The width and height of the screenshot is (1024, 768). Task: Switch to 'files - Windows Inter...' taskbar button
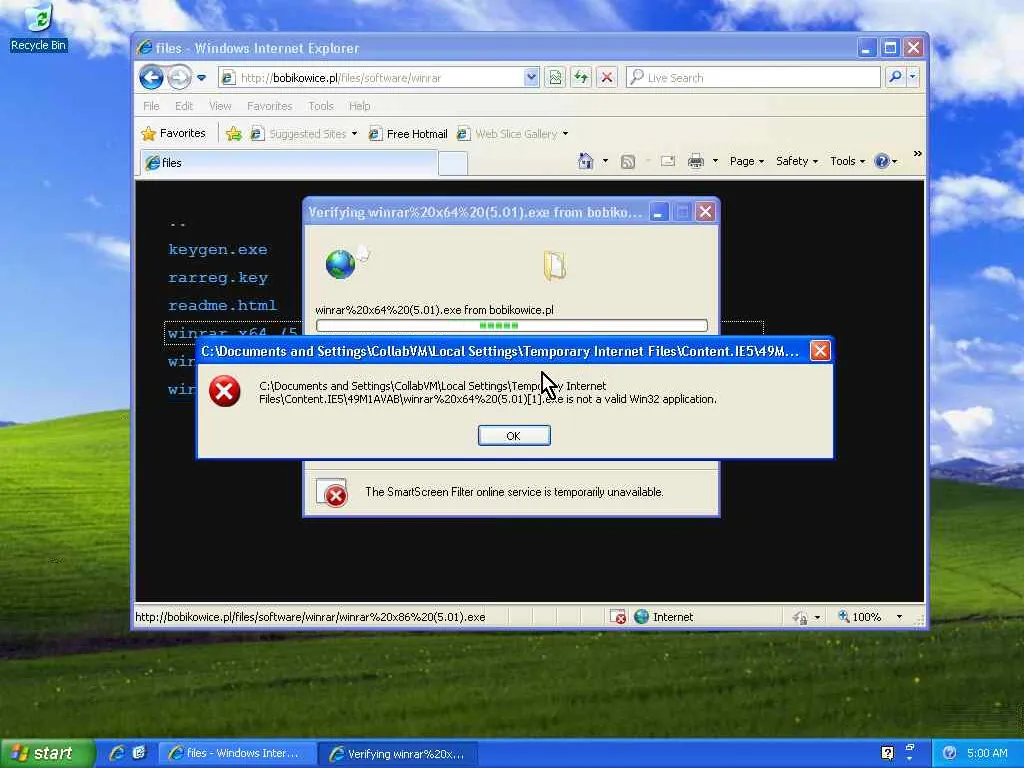point(238,754)
